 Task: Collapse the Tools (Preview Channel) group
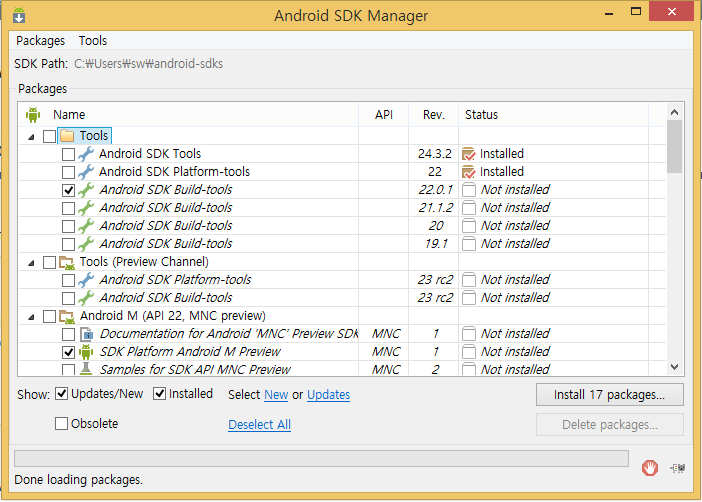[31, 263]
